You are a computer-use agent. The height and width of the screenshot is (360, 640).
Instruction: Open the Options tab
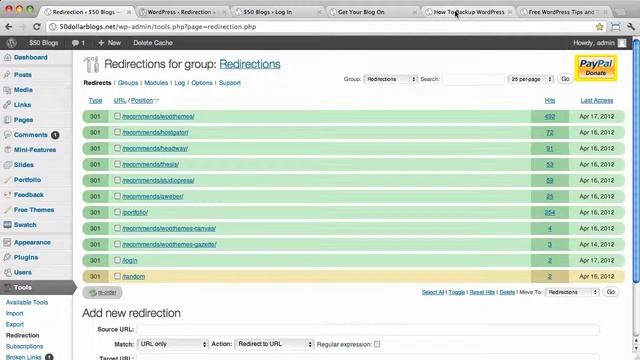pyautogui.click(x=202, y=83)
